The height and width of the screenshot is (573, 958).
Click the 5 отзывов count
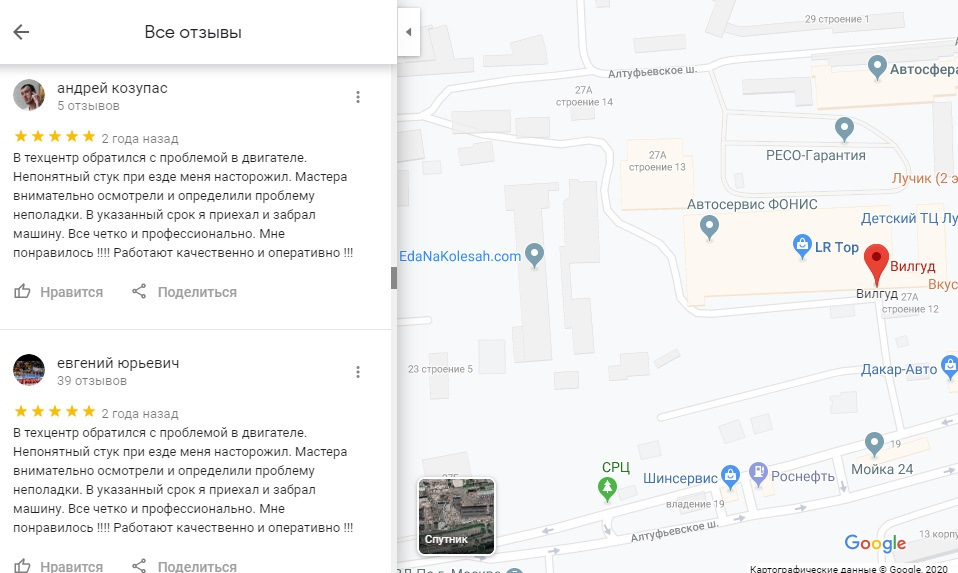[89, 106]
